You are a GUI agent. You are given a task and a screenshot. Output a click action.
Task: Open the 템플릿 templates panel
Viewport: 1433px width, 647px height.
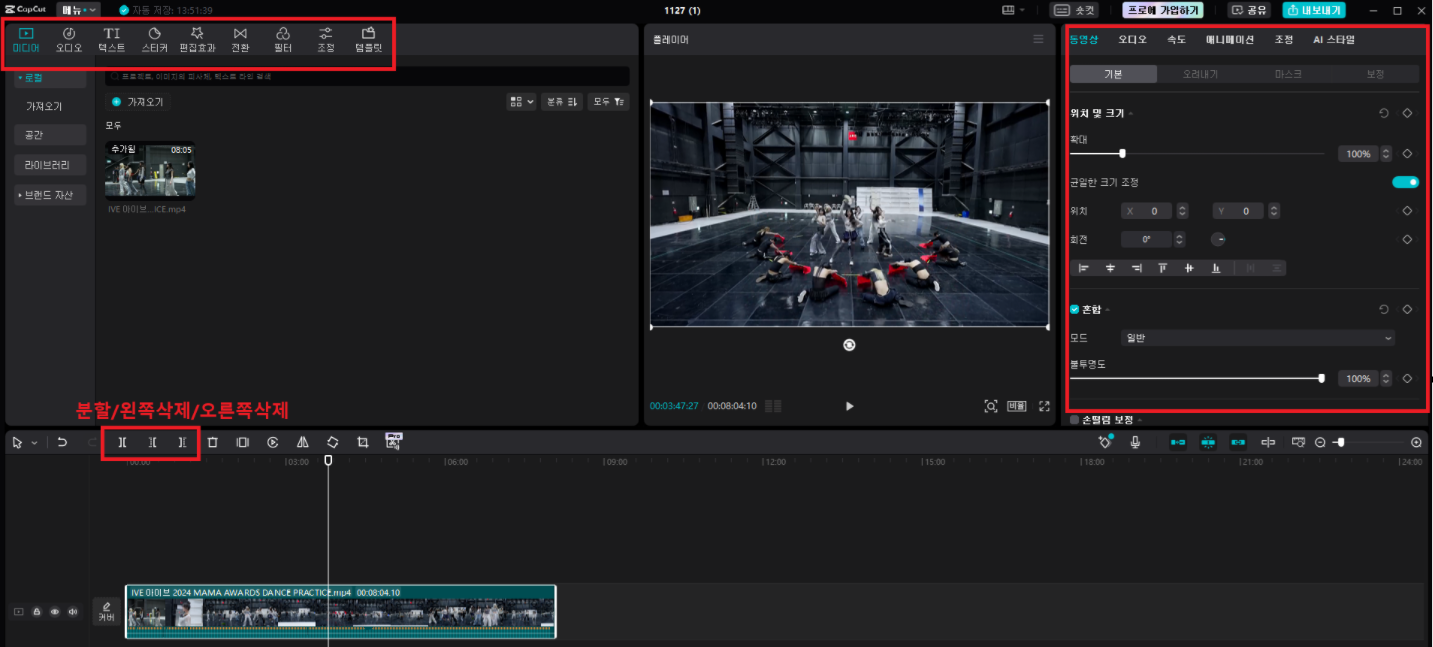[368, 40]
